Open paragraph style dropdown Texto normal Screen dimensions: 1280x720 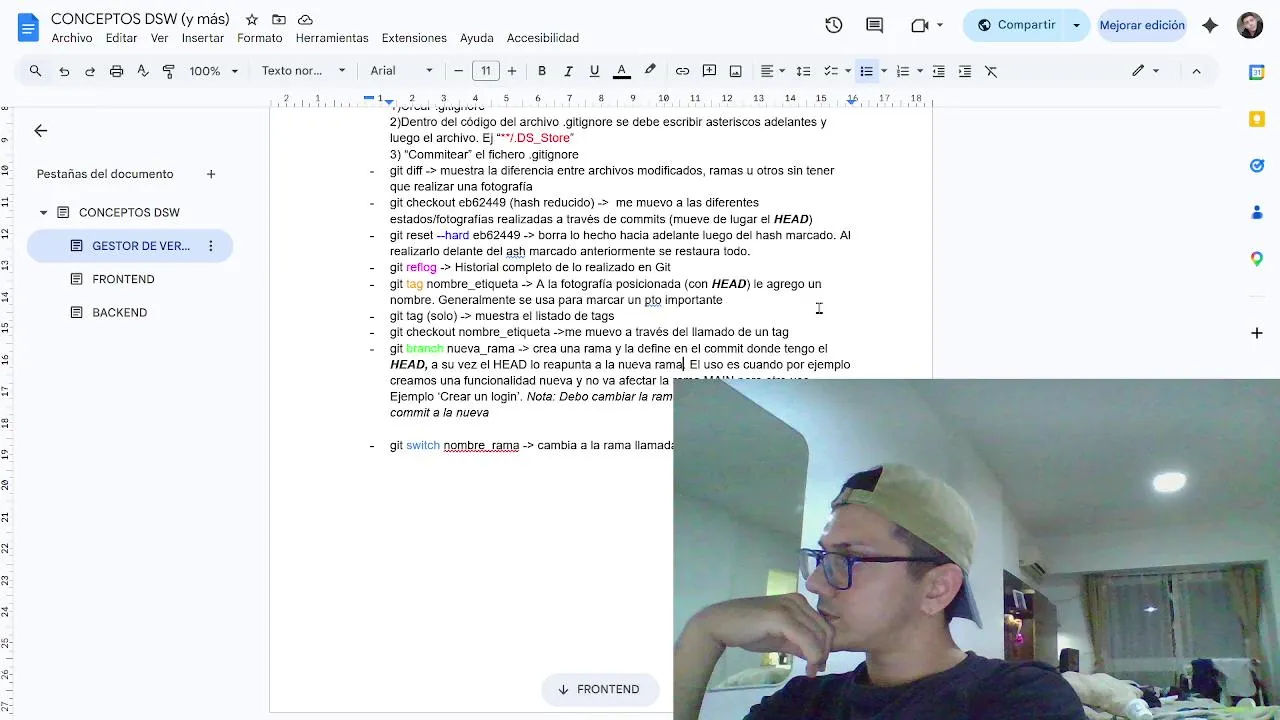click(x=303, y=71)
